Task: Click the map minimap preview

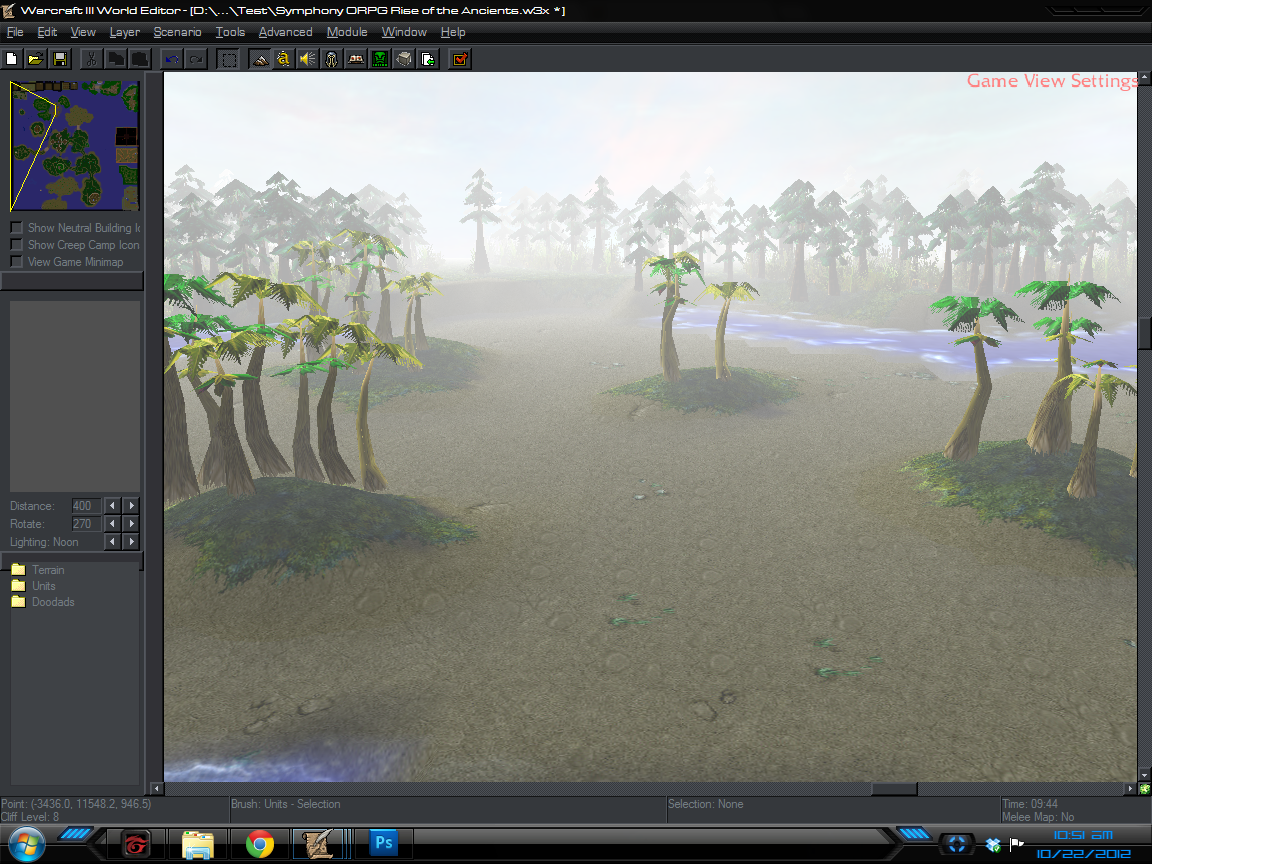Action: click(x=74, y=146)
